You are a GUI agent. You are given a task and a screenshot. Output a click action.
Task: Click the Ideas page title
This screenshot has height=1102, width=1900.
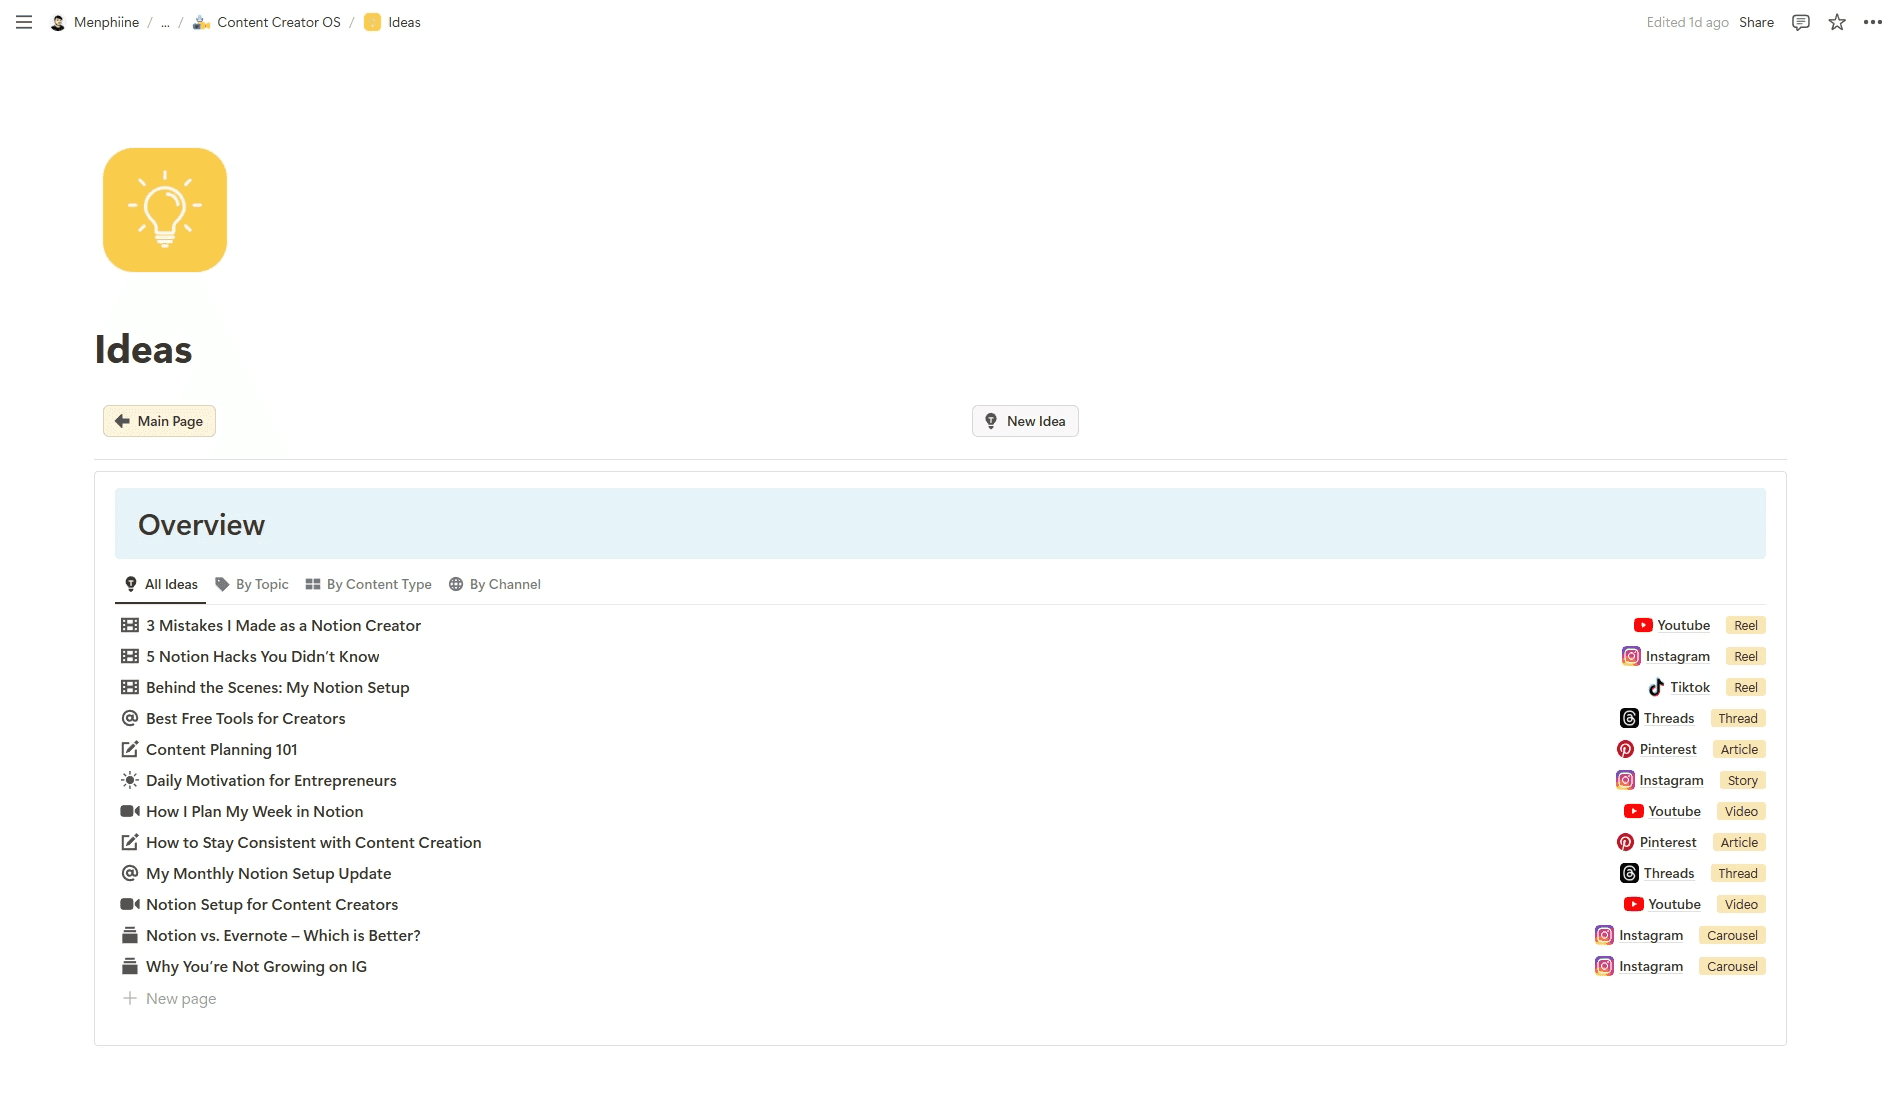click(143, 350)
